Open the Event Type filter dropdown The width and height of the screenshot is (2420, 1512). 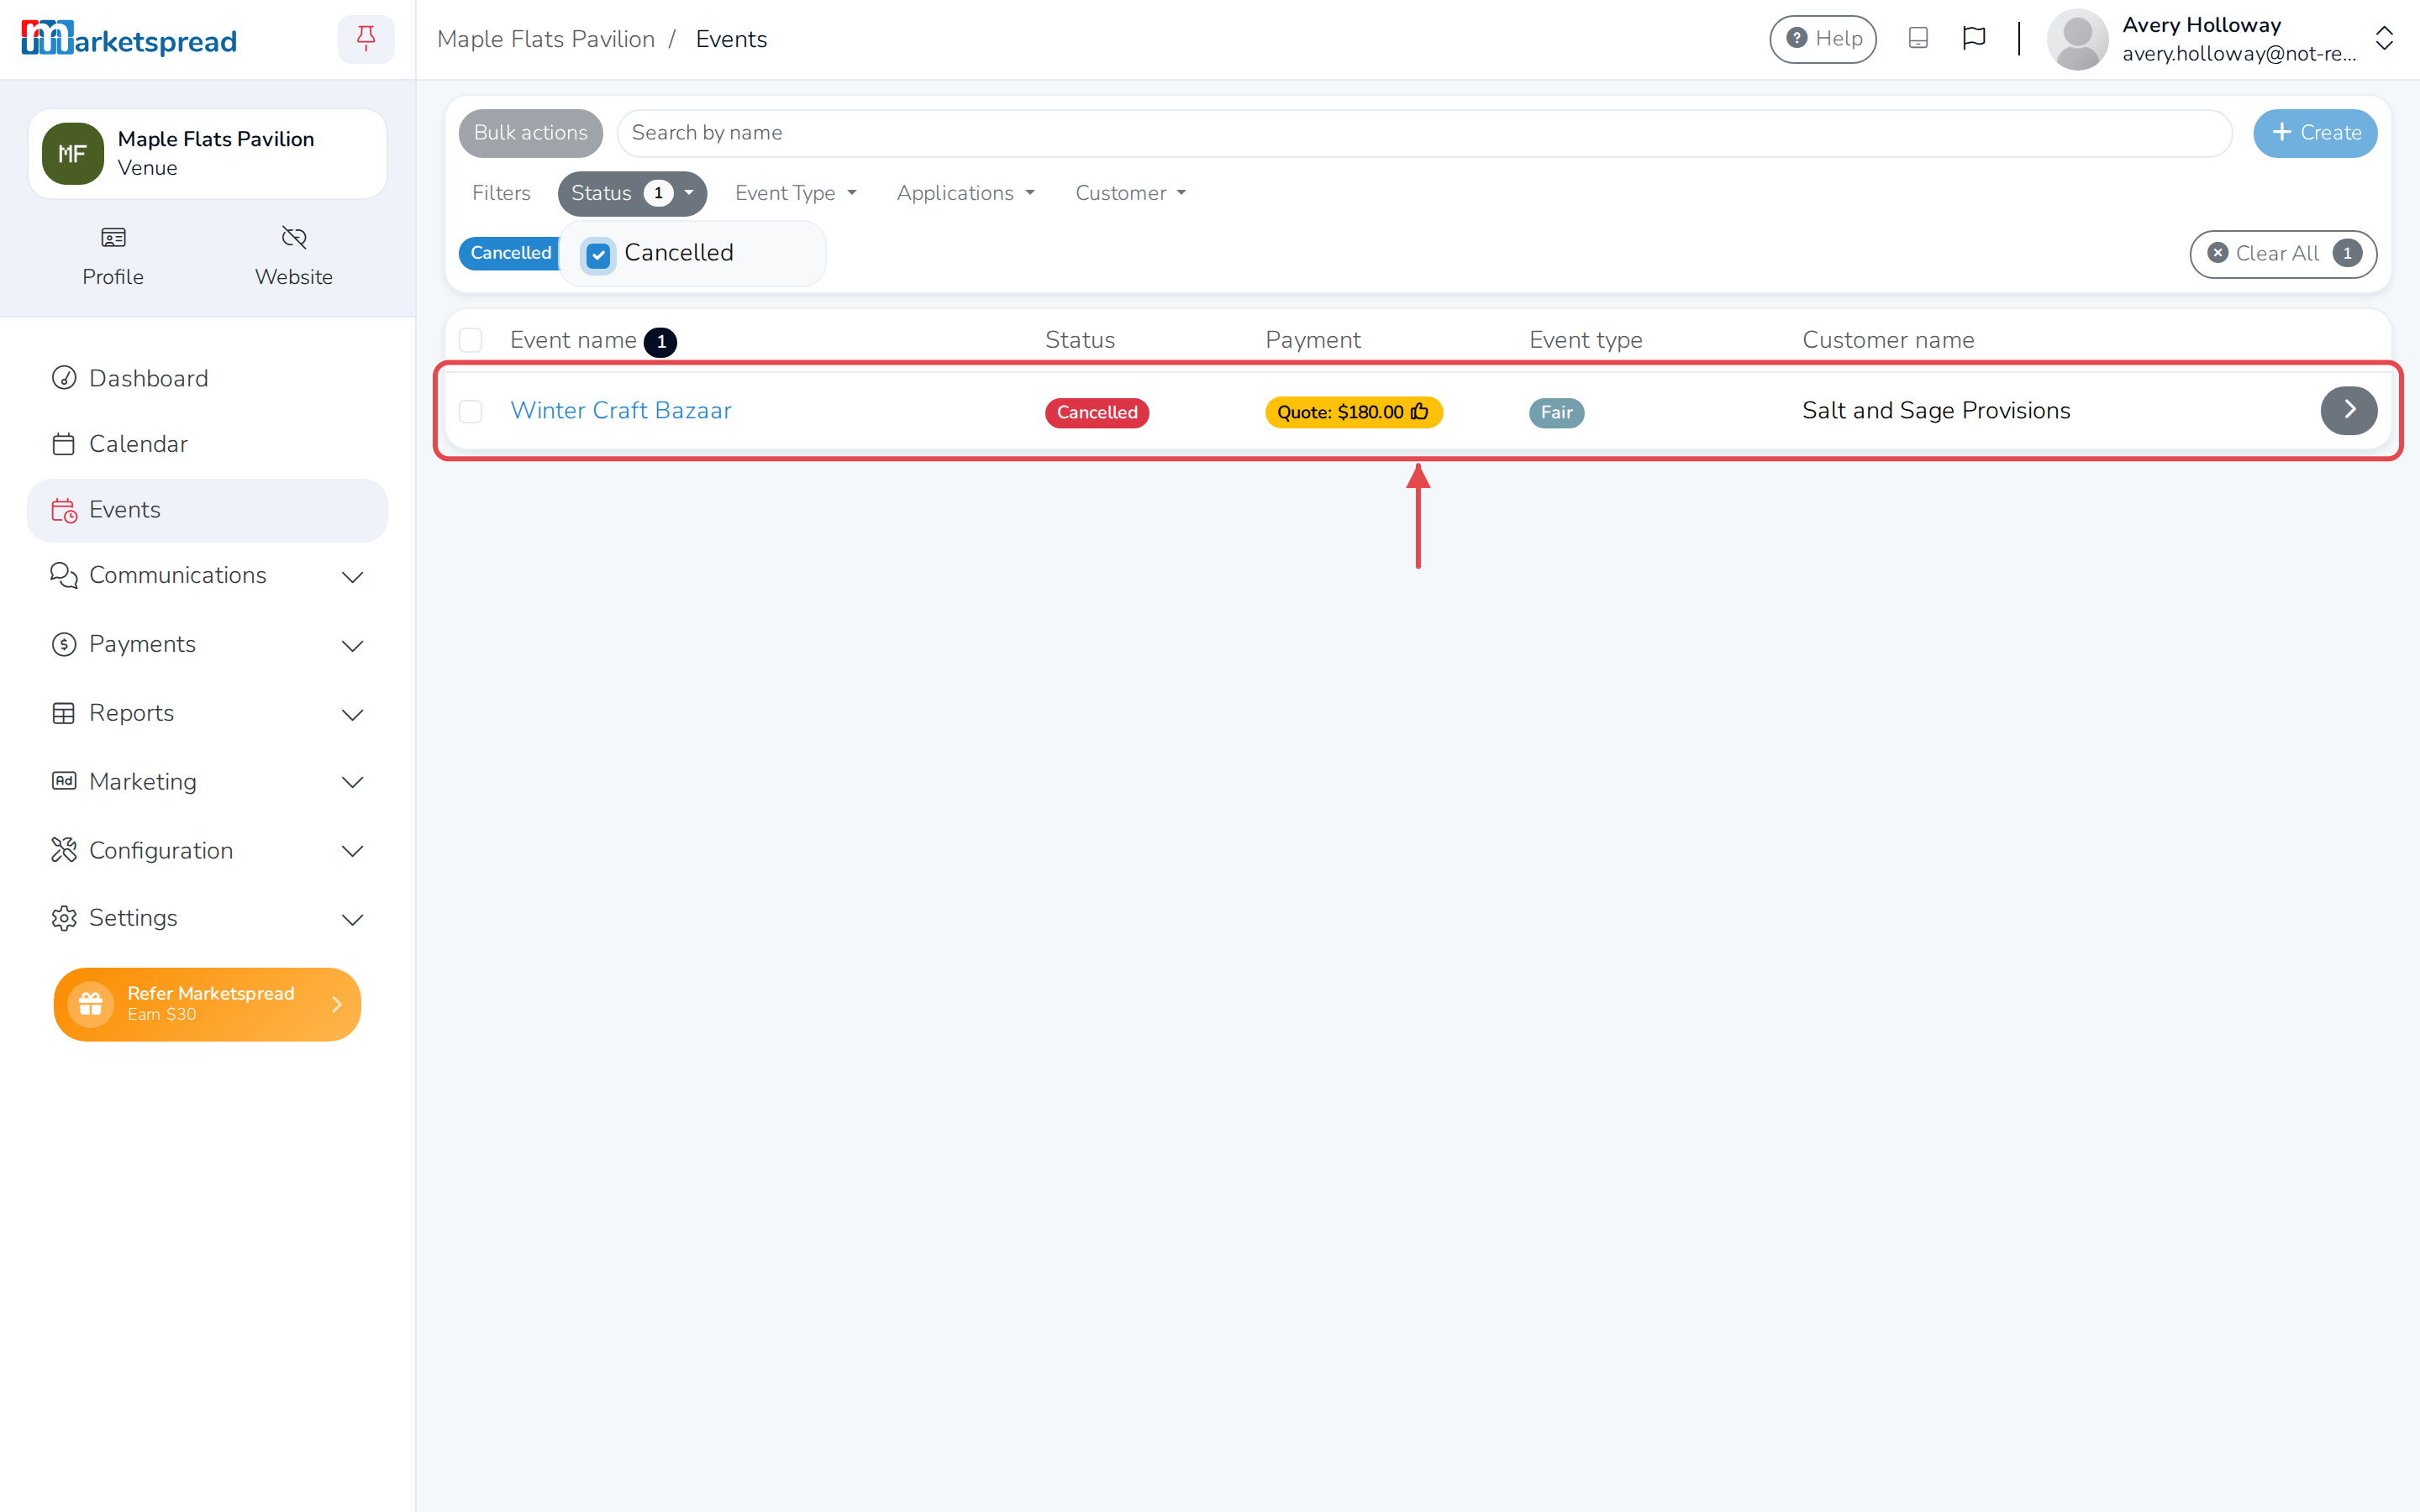pos(796,193)
